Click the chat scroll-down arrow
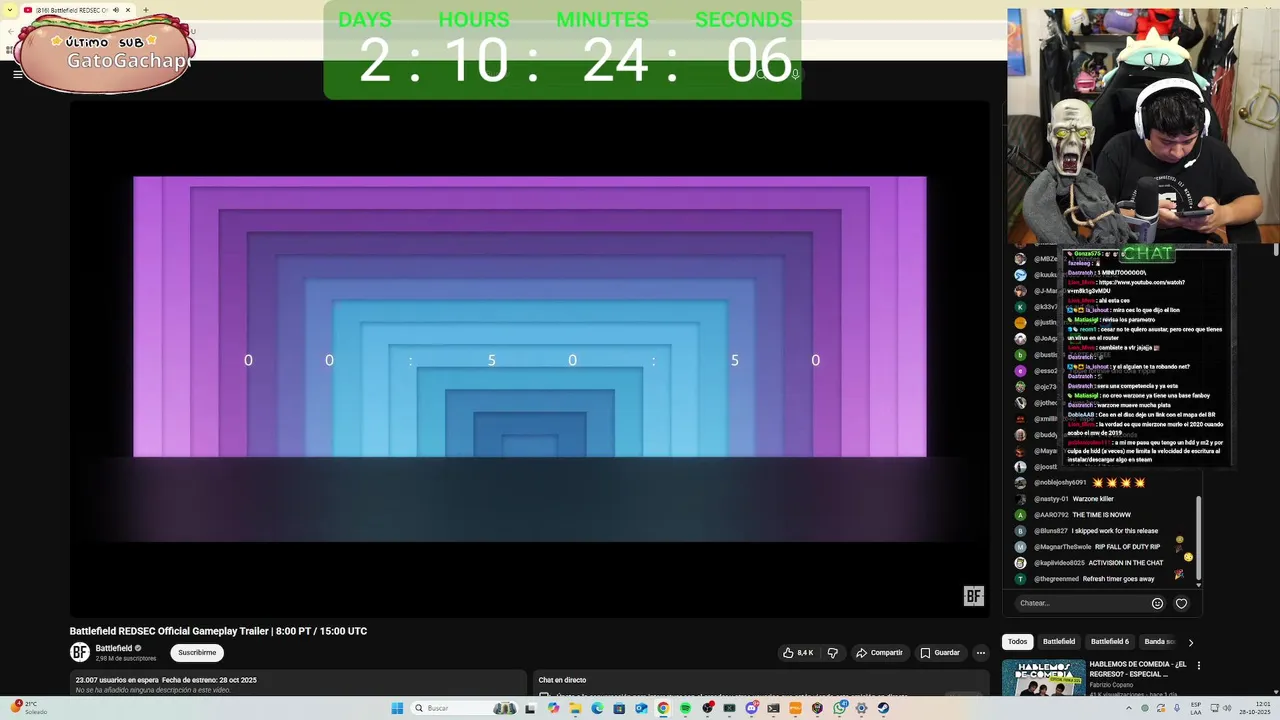Screen dimensions: 1280x720 coord(1198,584)
